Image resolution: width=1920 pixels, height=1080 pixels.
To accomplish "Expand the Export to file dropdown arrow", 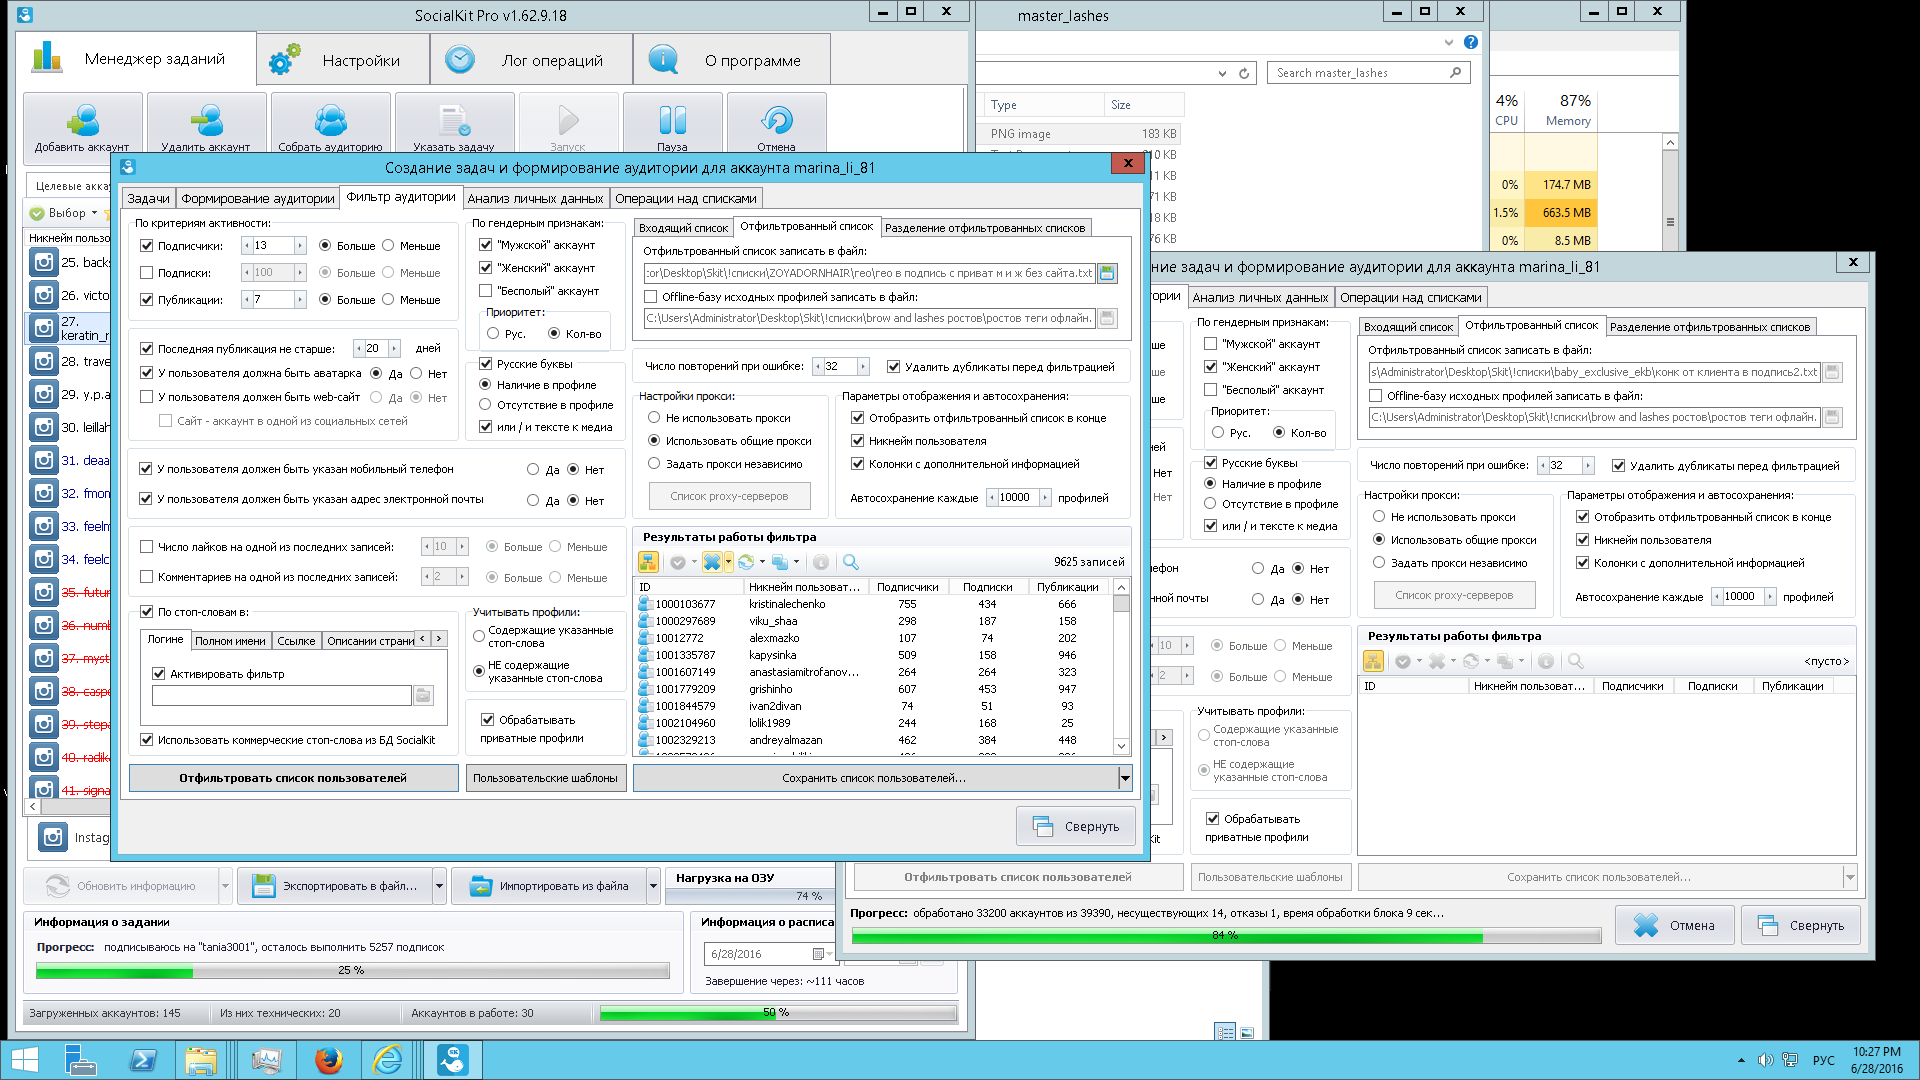I will [x=439, y=886].
